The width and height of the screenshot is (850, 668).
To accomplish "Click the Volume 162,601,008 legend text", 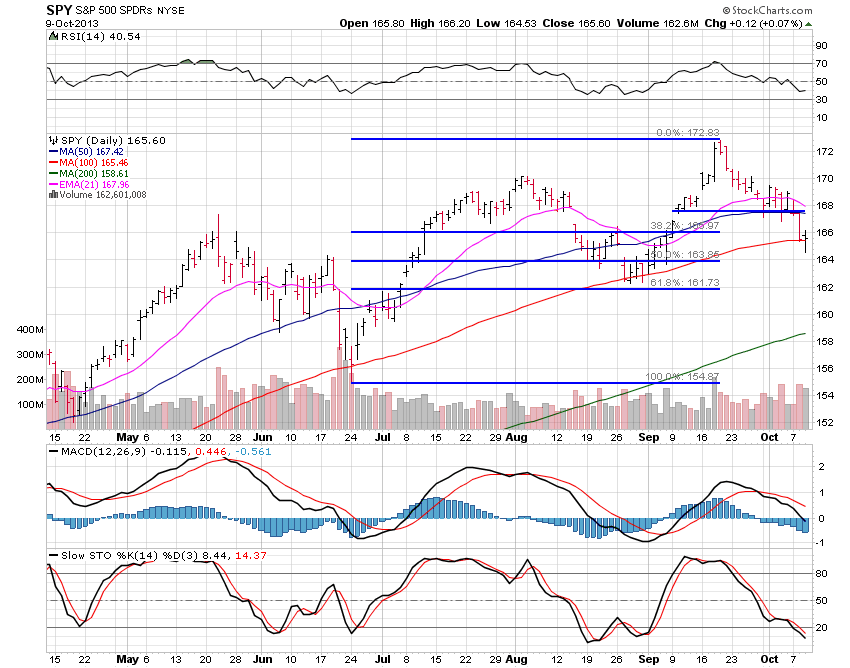I will (x=103, y=195).
